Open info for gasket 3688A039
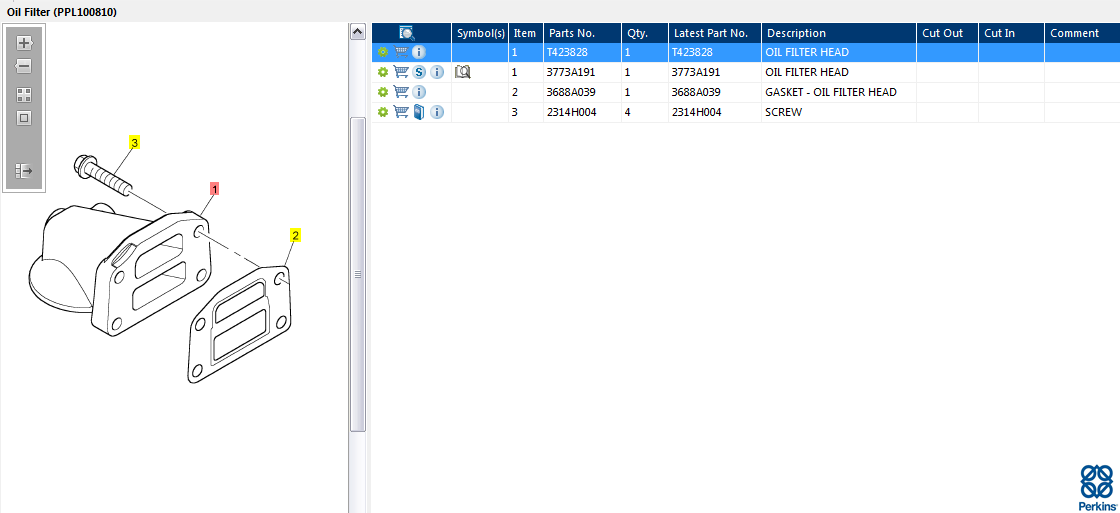 click(x=419, y=92)
